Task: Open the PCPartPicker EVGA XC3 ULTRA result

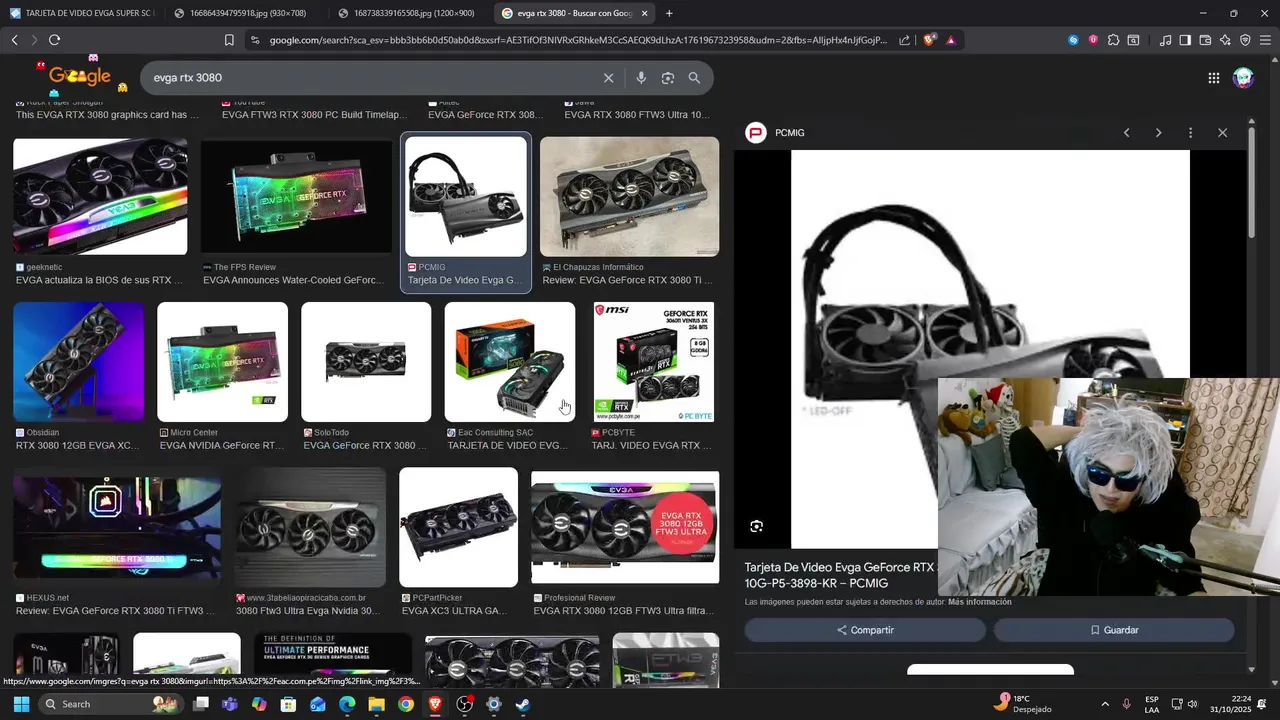Action: (x=458, y=527)
